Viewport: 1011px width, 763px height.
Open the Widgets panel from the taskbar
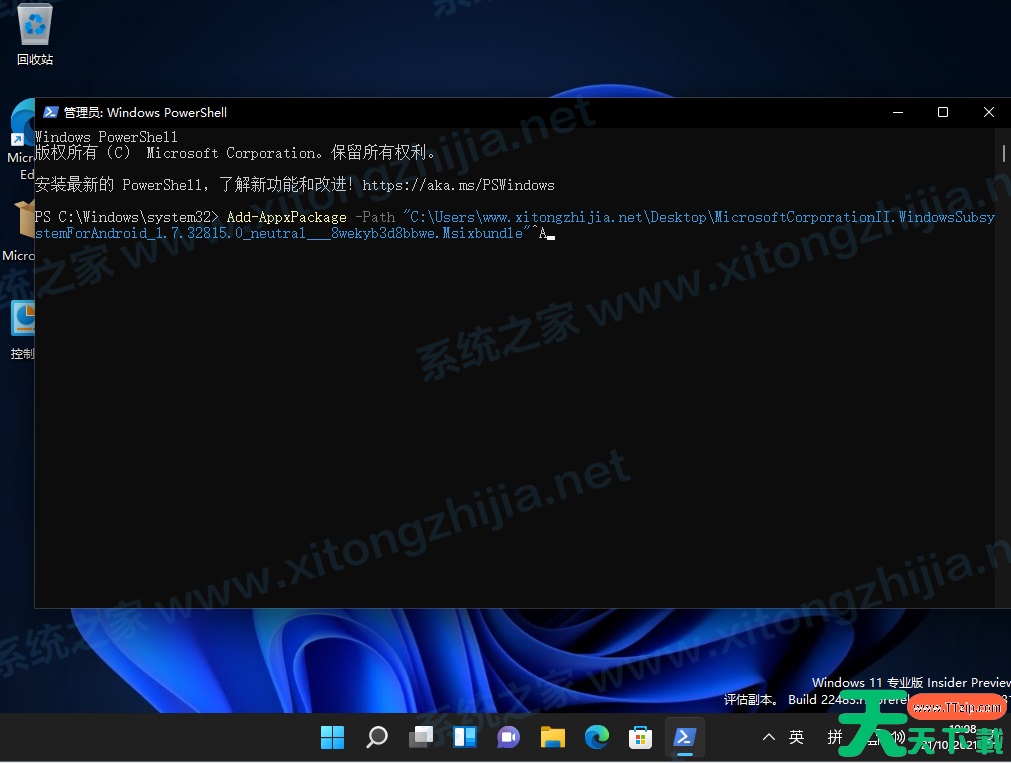pyautogui.click(x=464, y=737)
